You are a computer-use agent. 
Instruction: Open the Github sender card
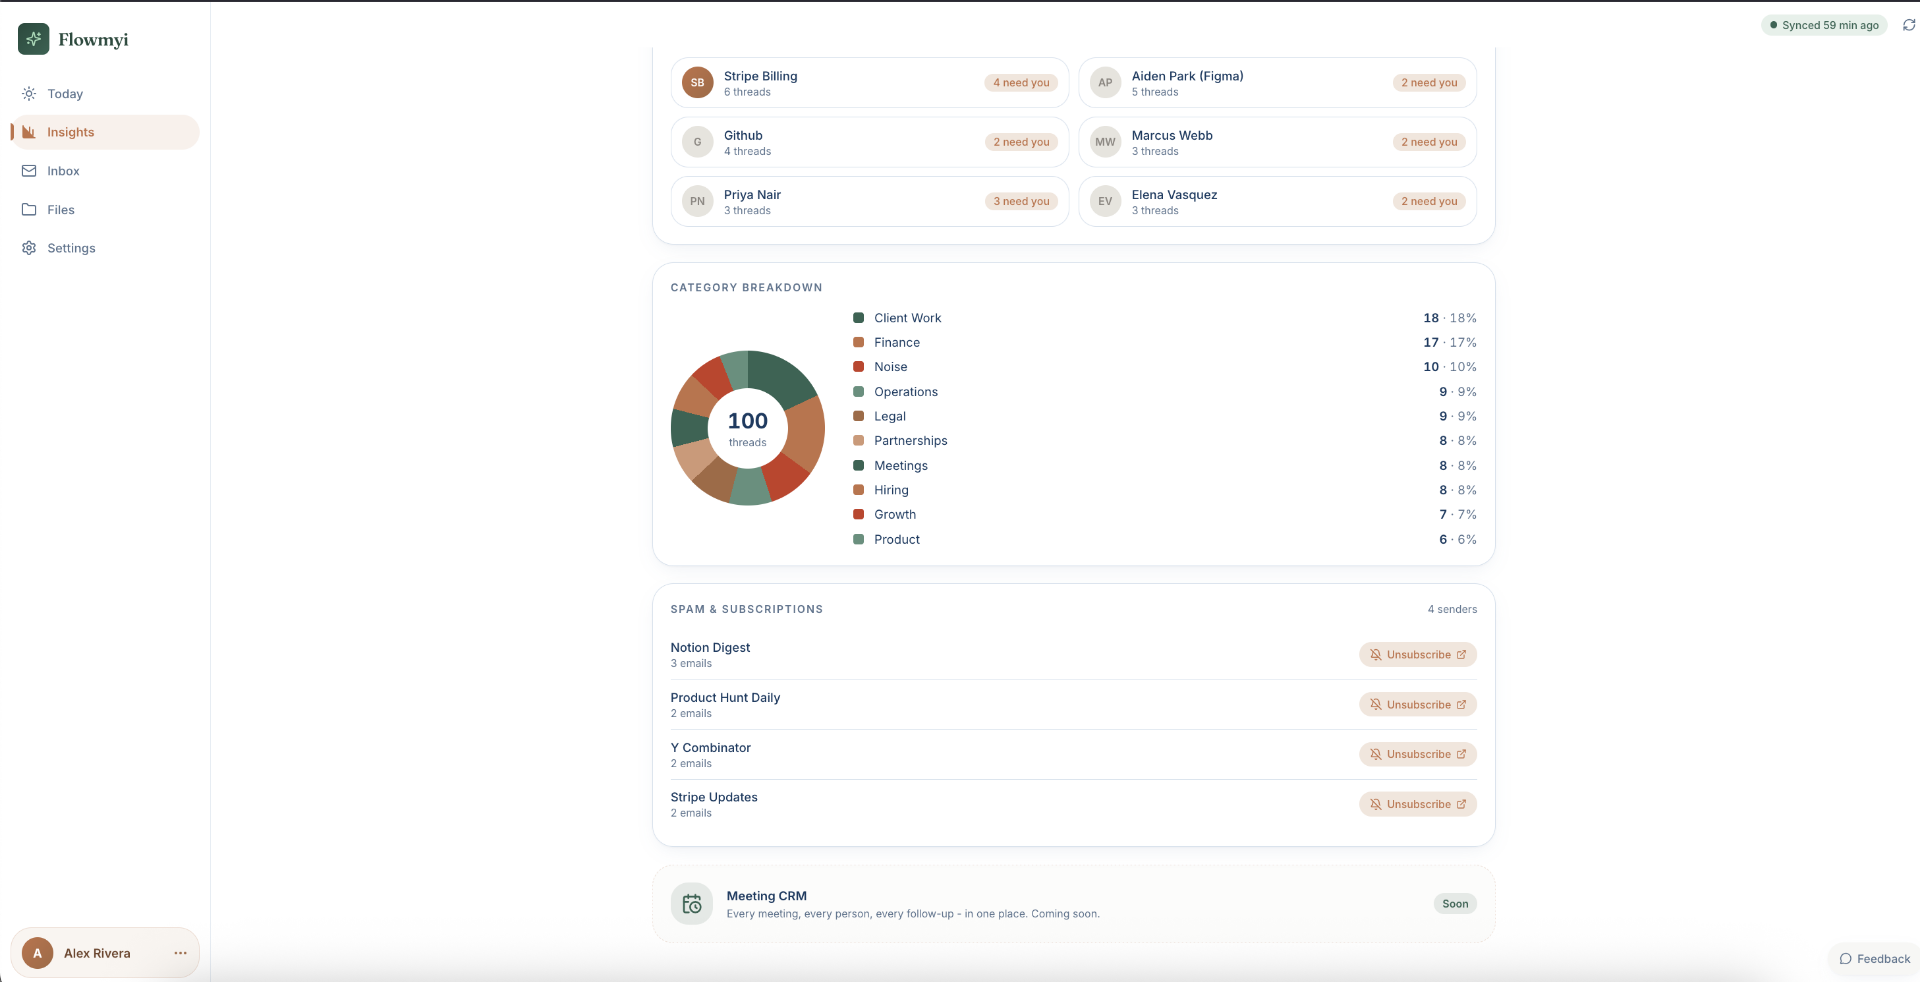point(870,142)
